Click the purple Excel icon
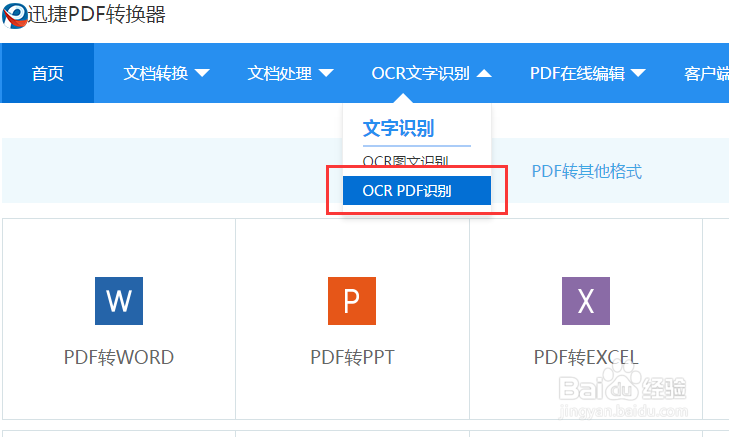The image size is (729, 437). pos(586,301)
